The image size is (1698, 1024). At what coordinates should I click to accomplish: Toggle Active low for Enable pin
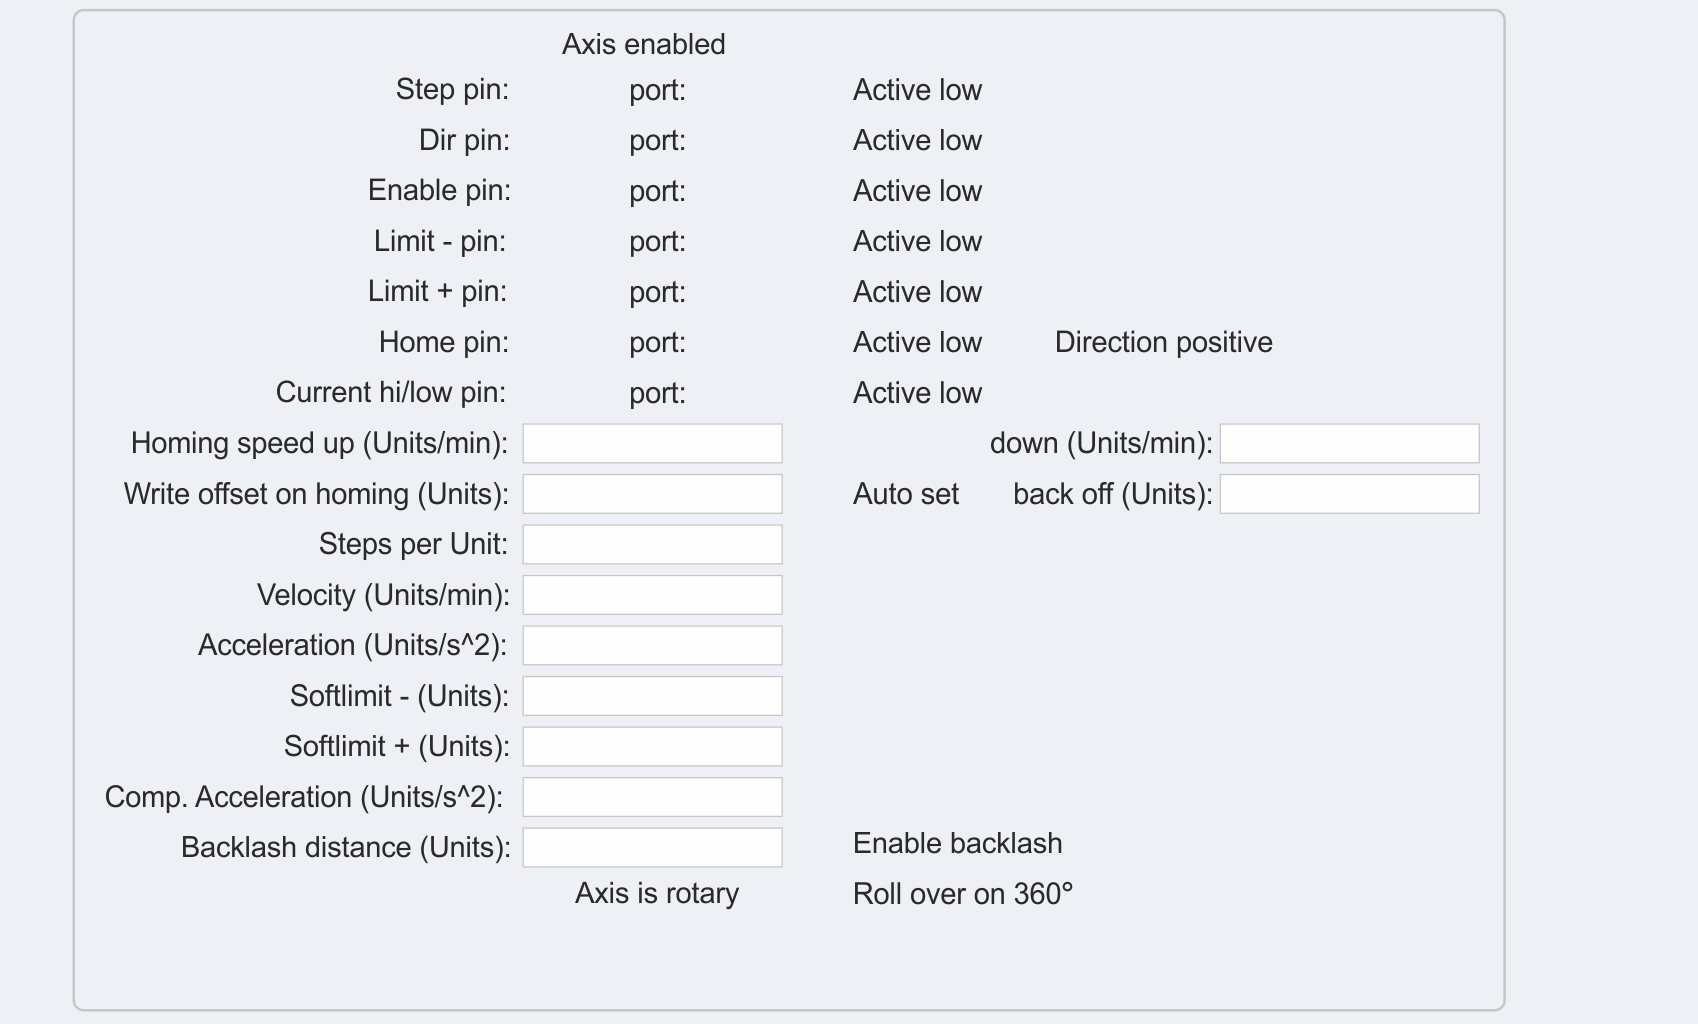[917, 191]
